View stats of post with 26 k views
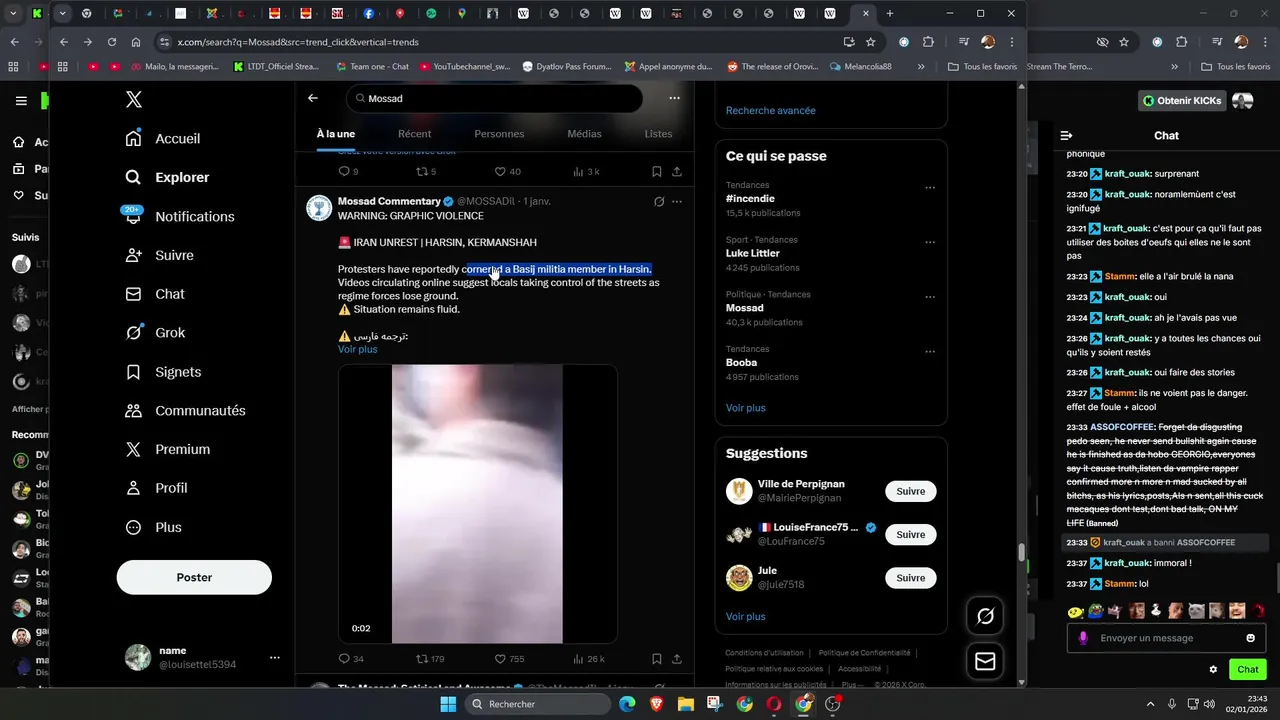 (588, 659)
